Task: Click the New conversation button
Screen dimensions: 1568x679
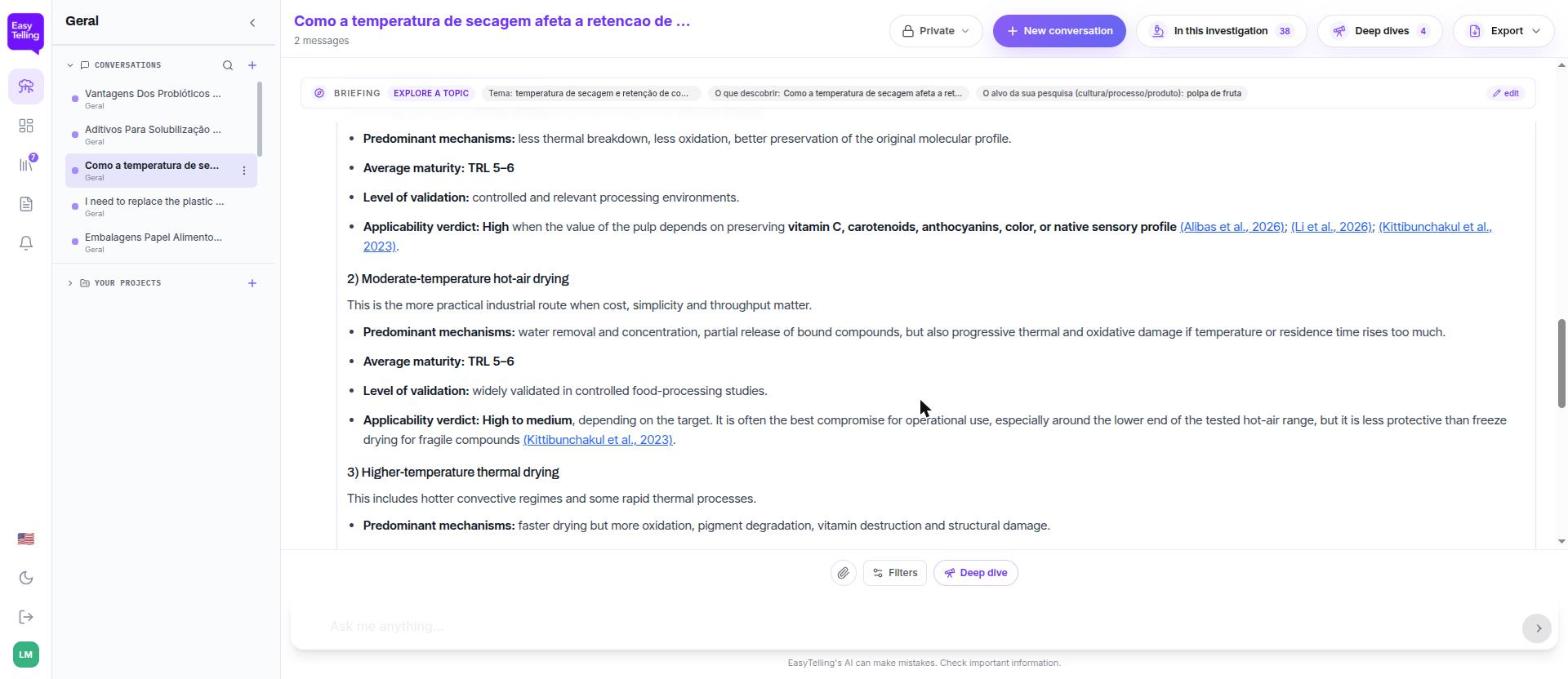Action: [x=1059, y=31]
